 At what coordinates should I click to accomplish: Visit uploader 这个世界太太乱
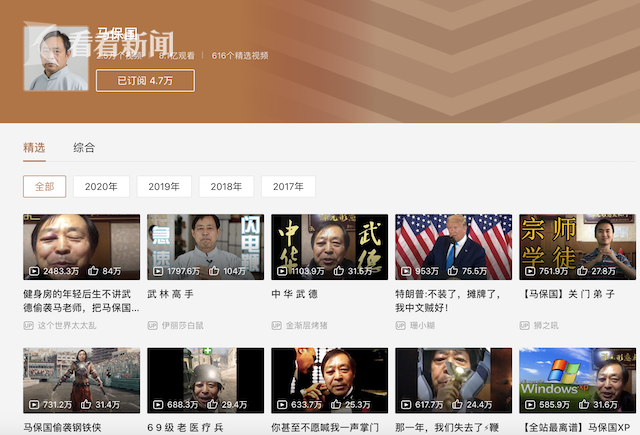coord(67,325)
